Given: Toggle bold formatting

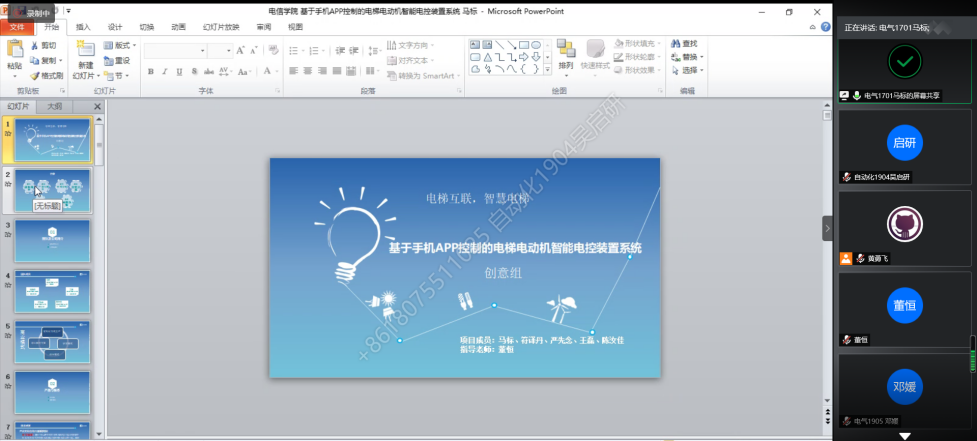Looking at the screenshot, I should [151, 71].
